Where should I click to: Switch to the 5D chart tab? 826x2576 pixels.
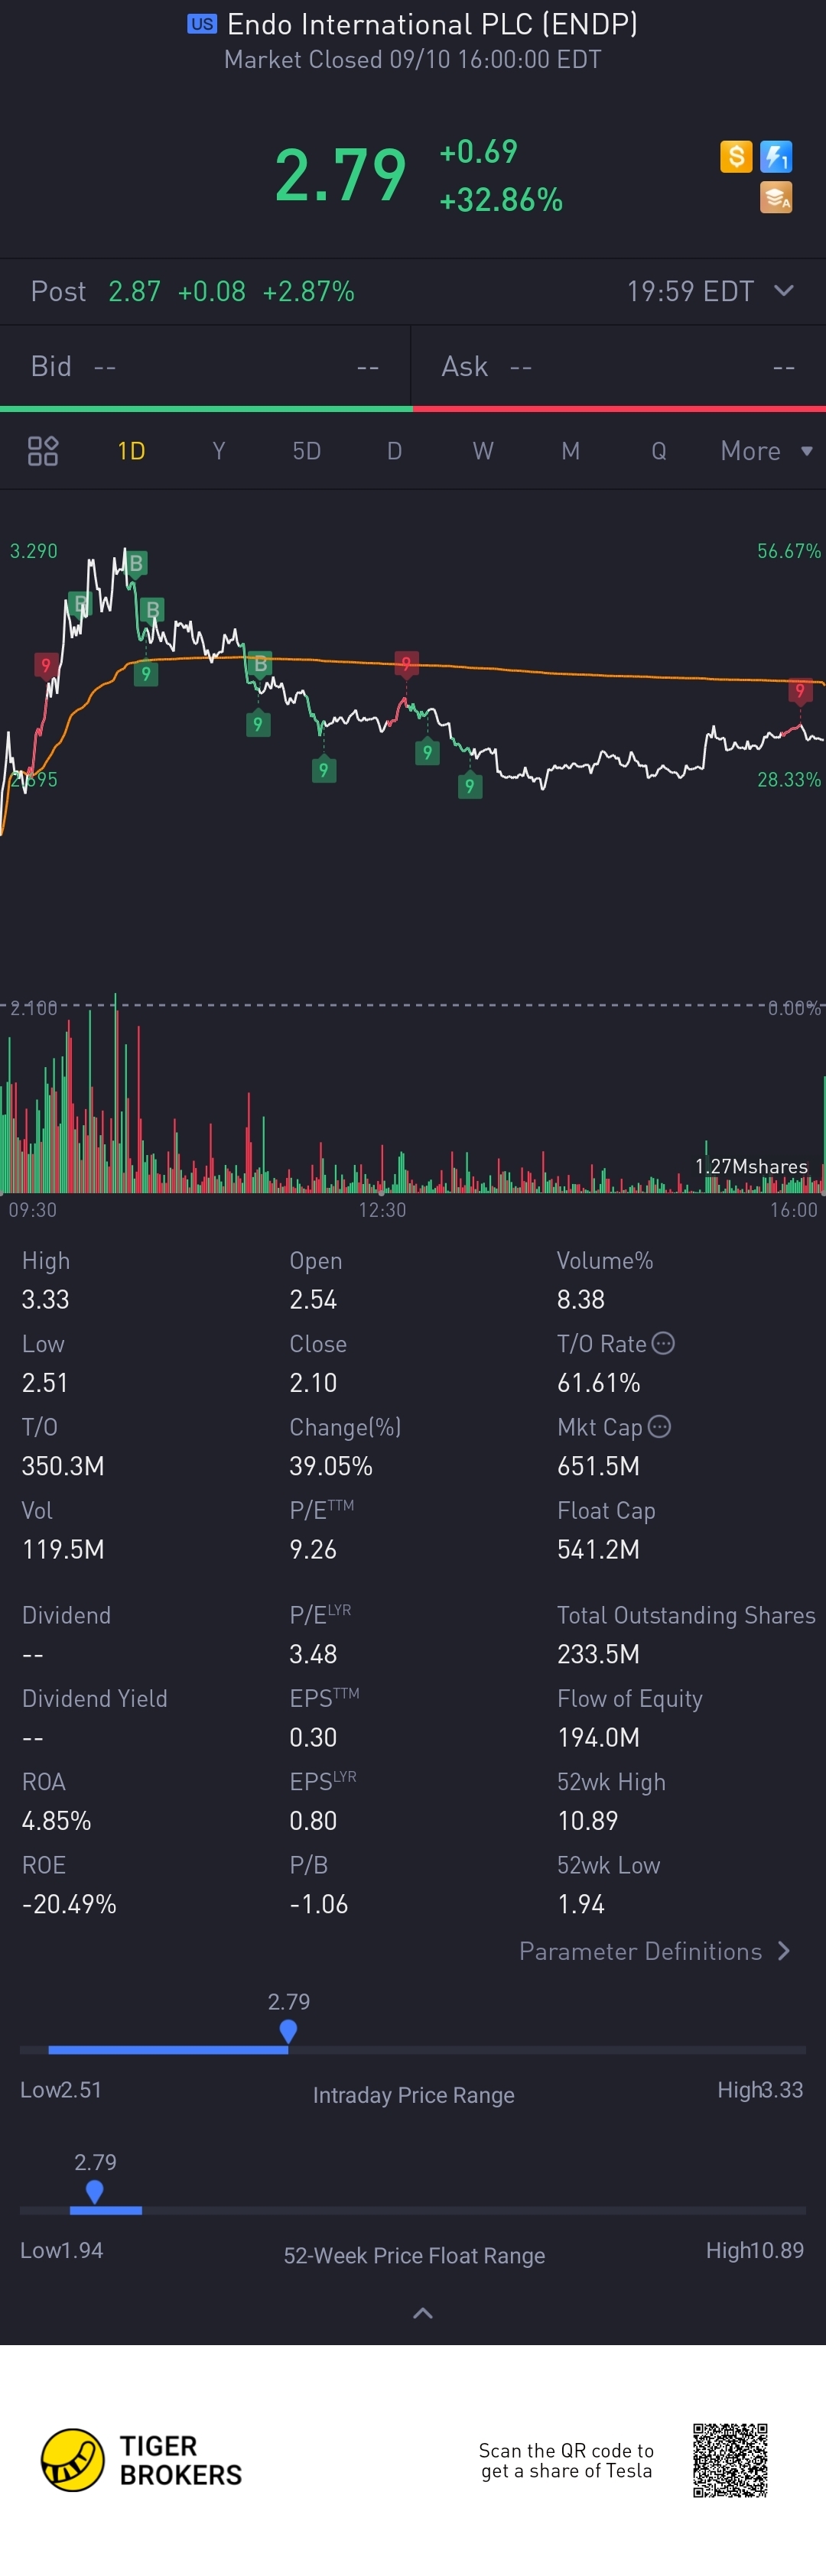pos(307,451)
